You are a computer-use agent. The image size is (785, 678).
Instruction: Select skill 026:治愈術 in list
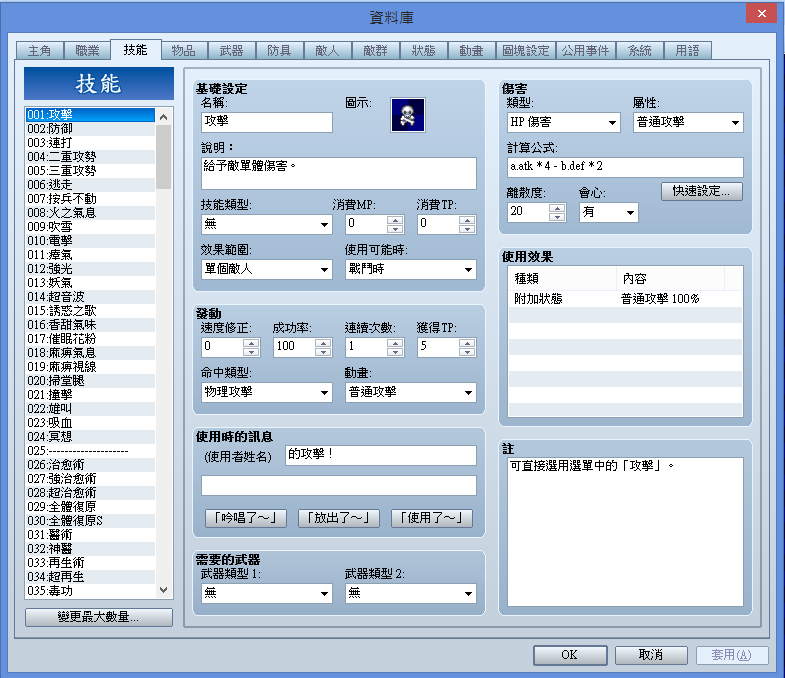[90, 465]
